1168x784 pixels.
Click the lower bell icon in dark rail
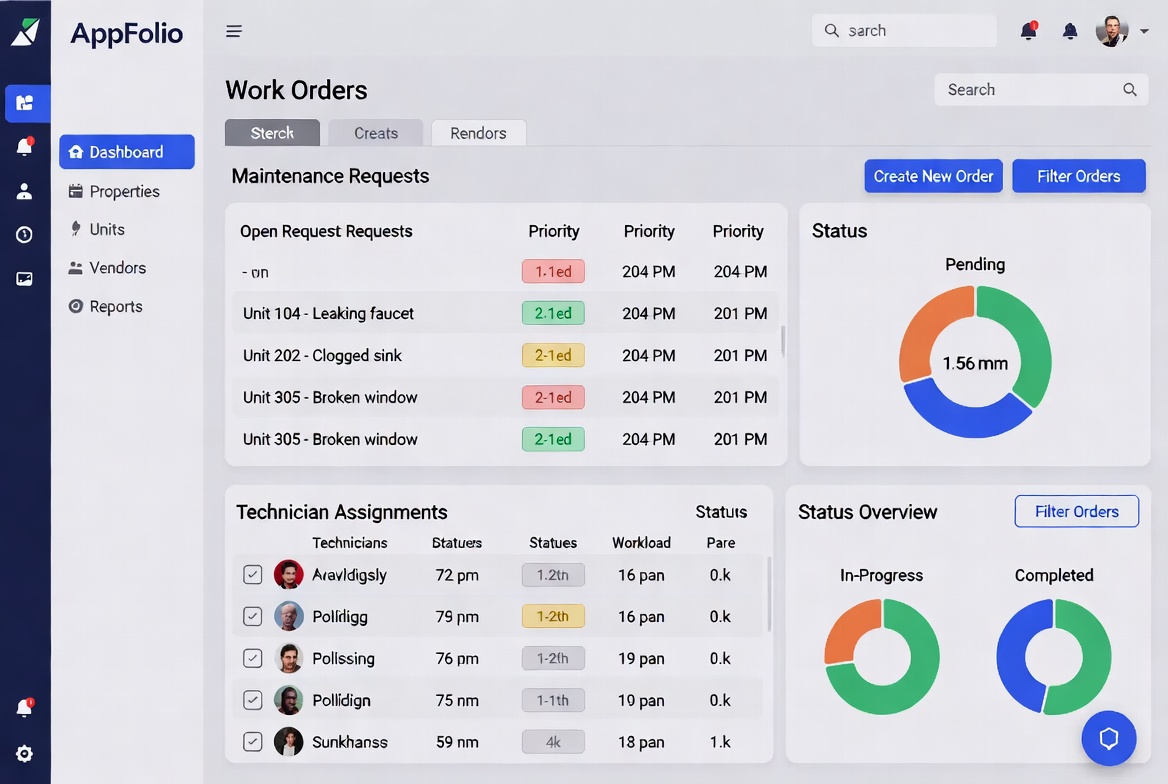[25, 707]
